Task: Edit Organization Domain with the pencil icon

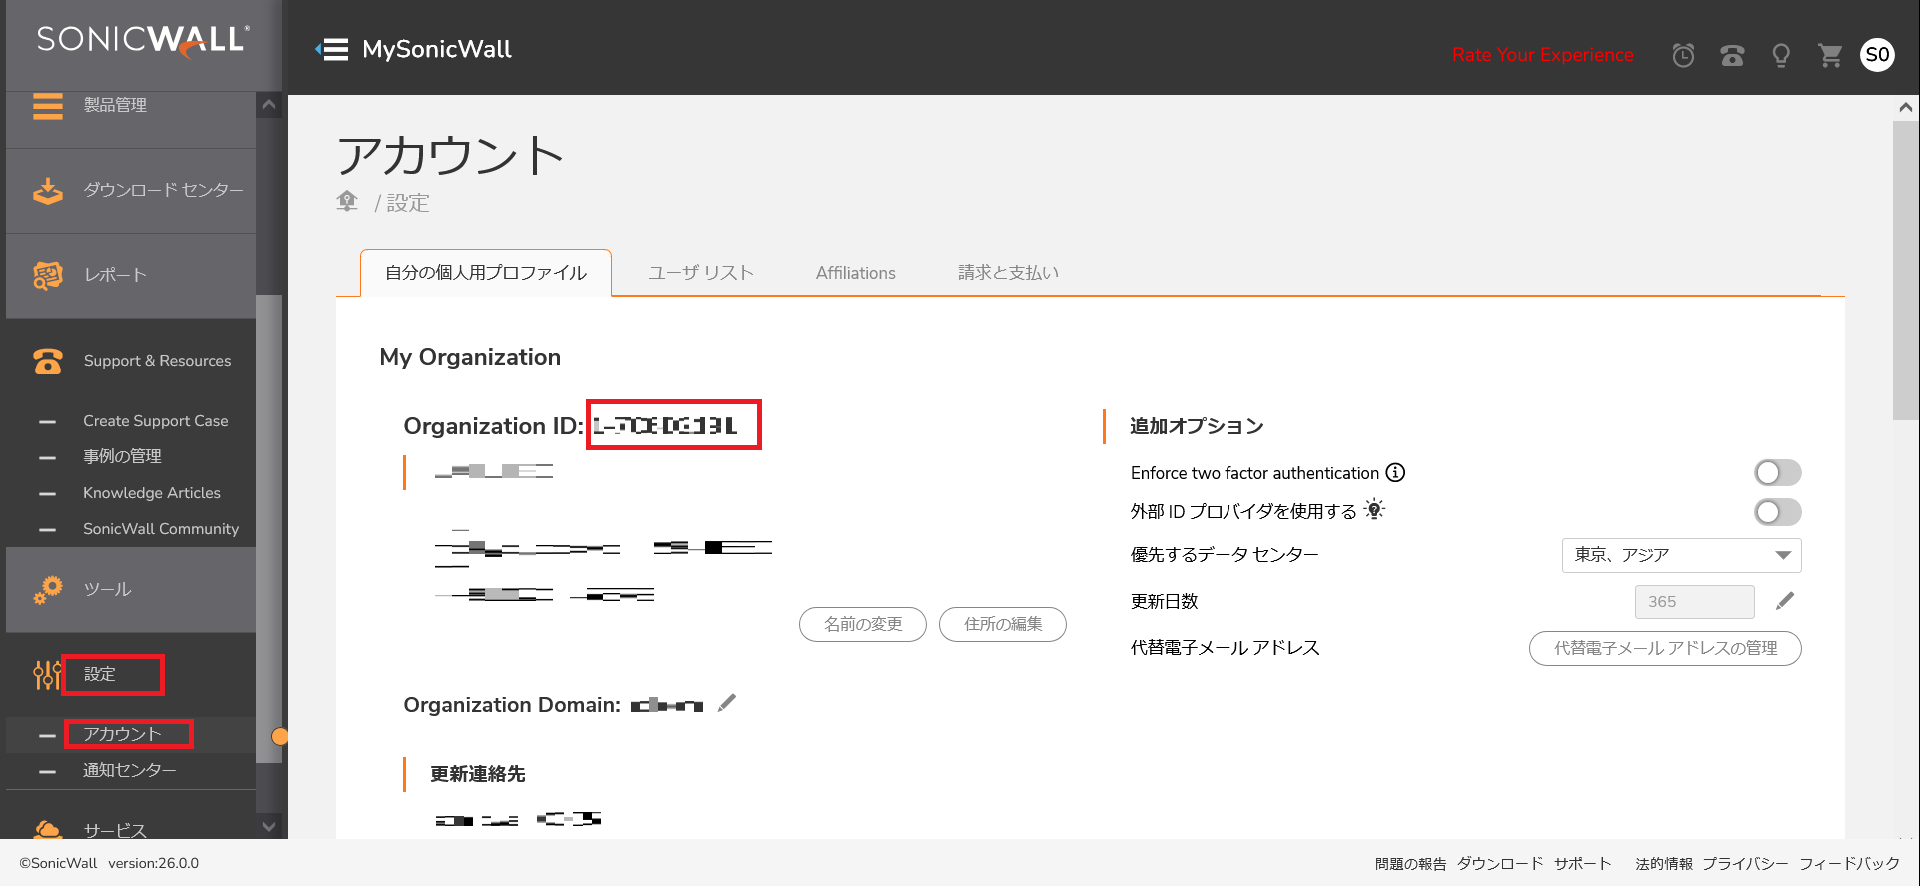Action: (727, 703)
